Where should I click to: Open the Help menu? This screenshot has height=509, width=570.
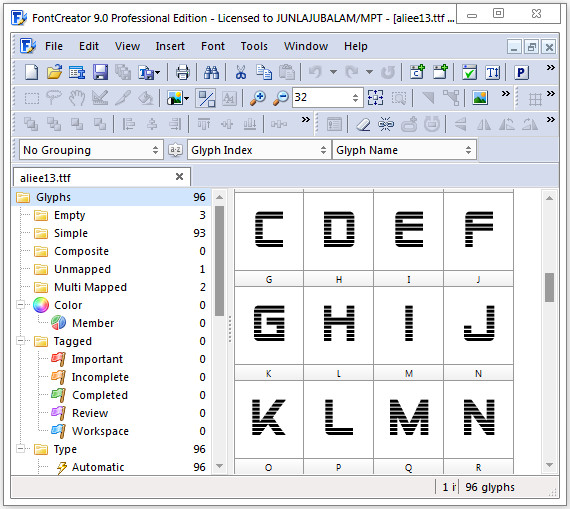(356, 46)
